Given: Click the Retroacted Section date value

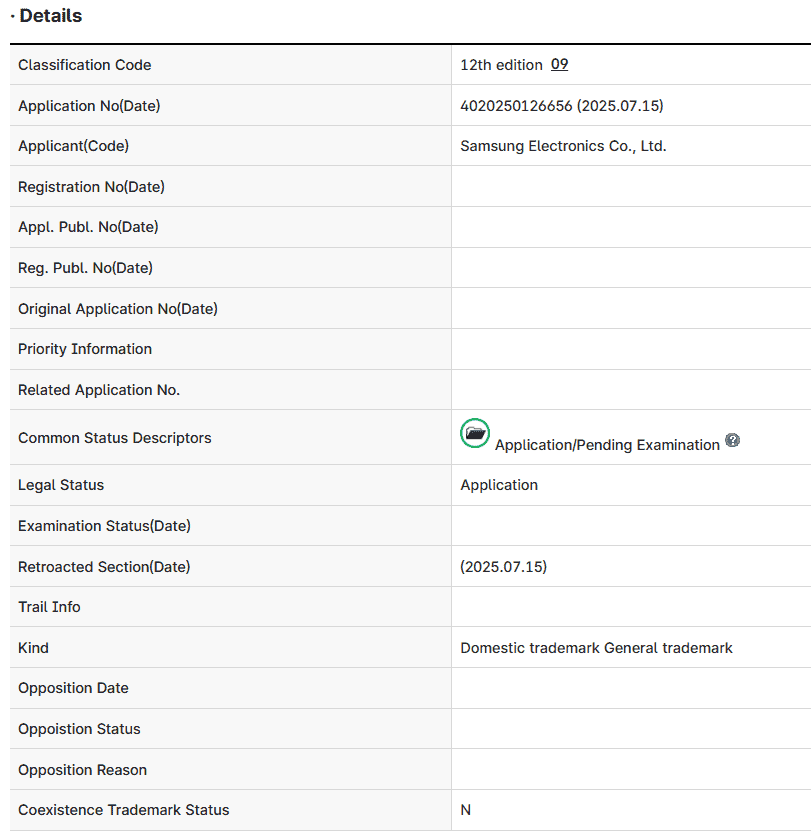Looking at the screenshot, I should [503, 567].
